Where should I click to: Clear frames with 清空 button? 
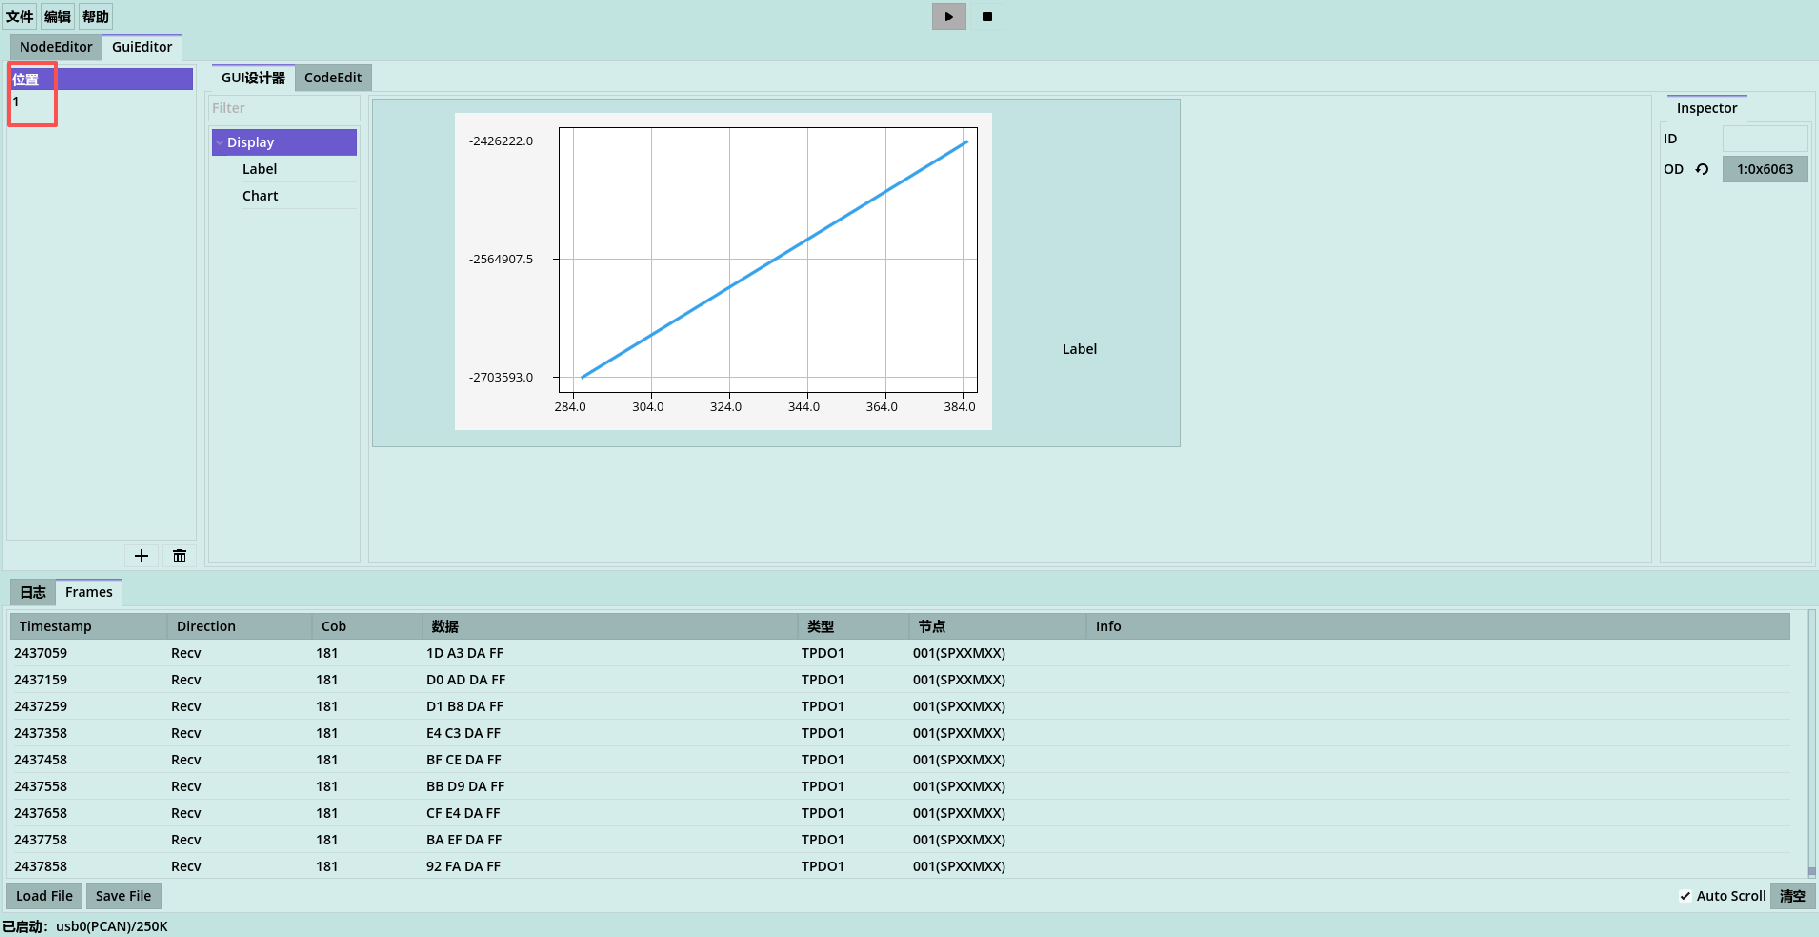pyautogui.click(x=1793, y=896)
